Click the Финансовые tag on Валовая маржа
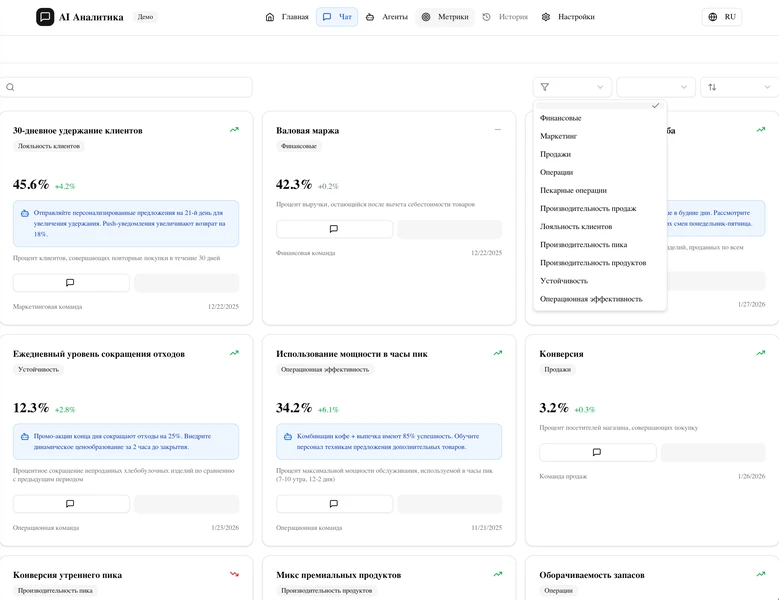Viewport: 779px width, 600px height. pyautogui.click(x=299, y=146)
